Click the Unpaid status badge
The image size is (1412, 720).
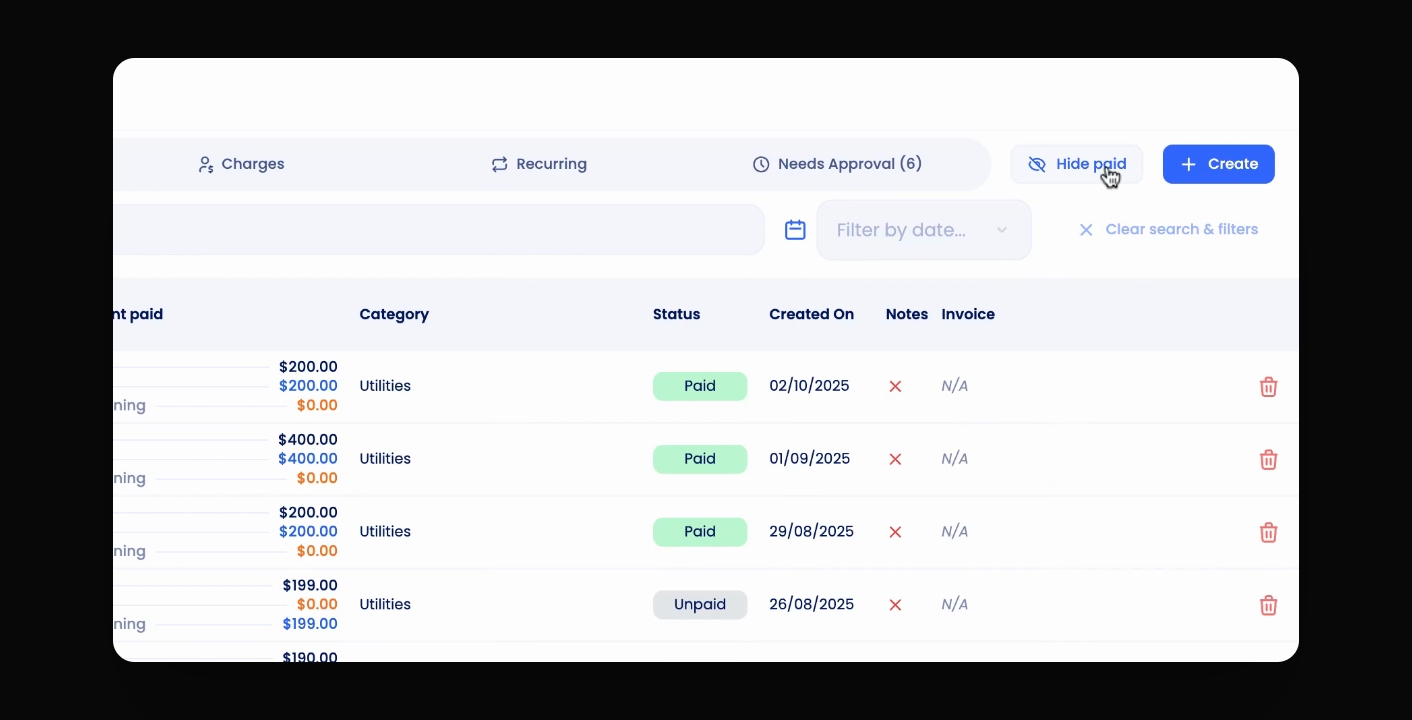point(700,605)
